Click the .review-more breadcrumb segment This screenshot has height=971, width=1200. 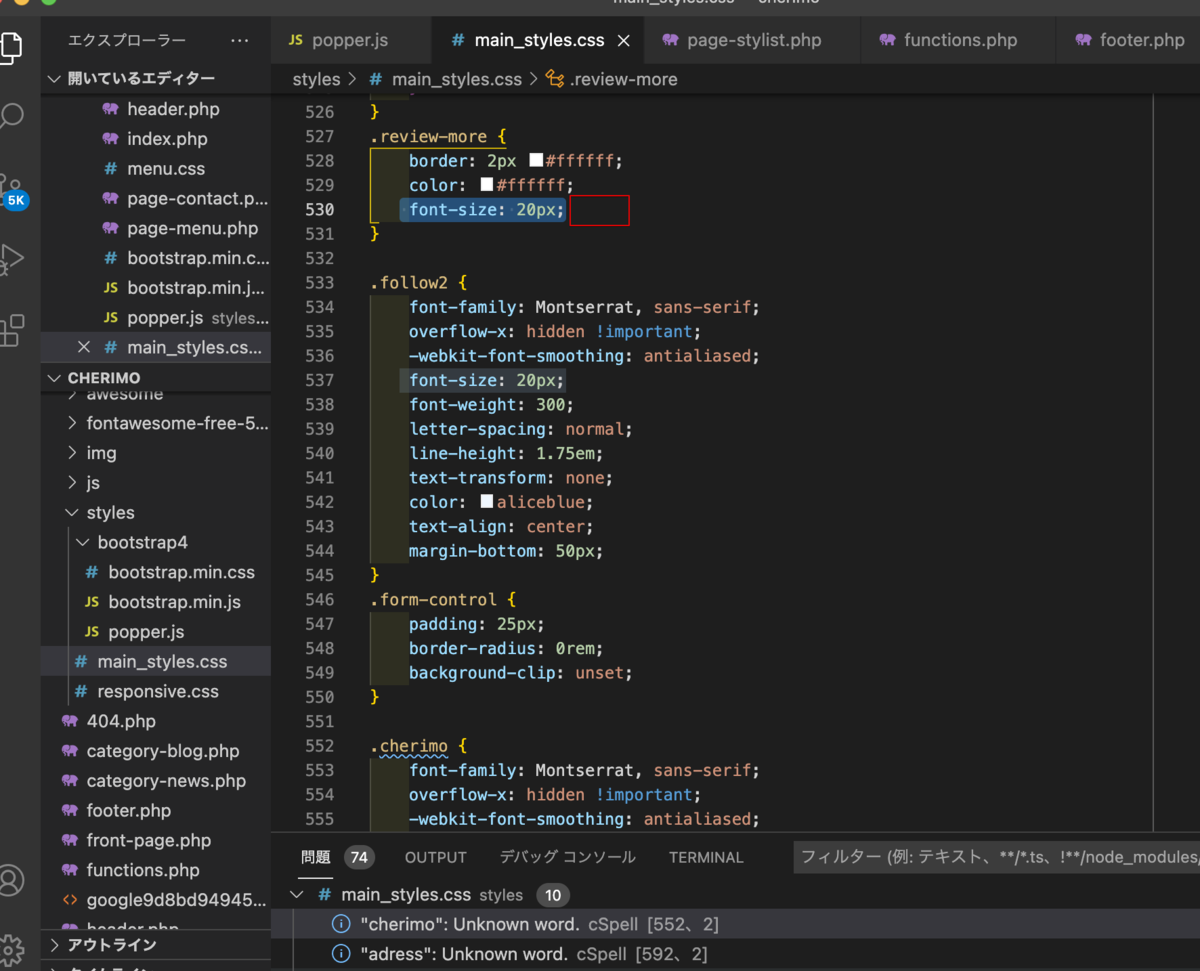coord(623,79)
